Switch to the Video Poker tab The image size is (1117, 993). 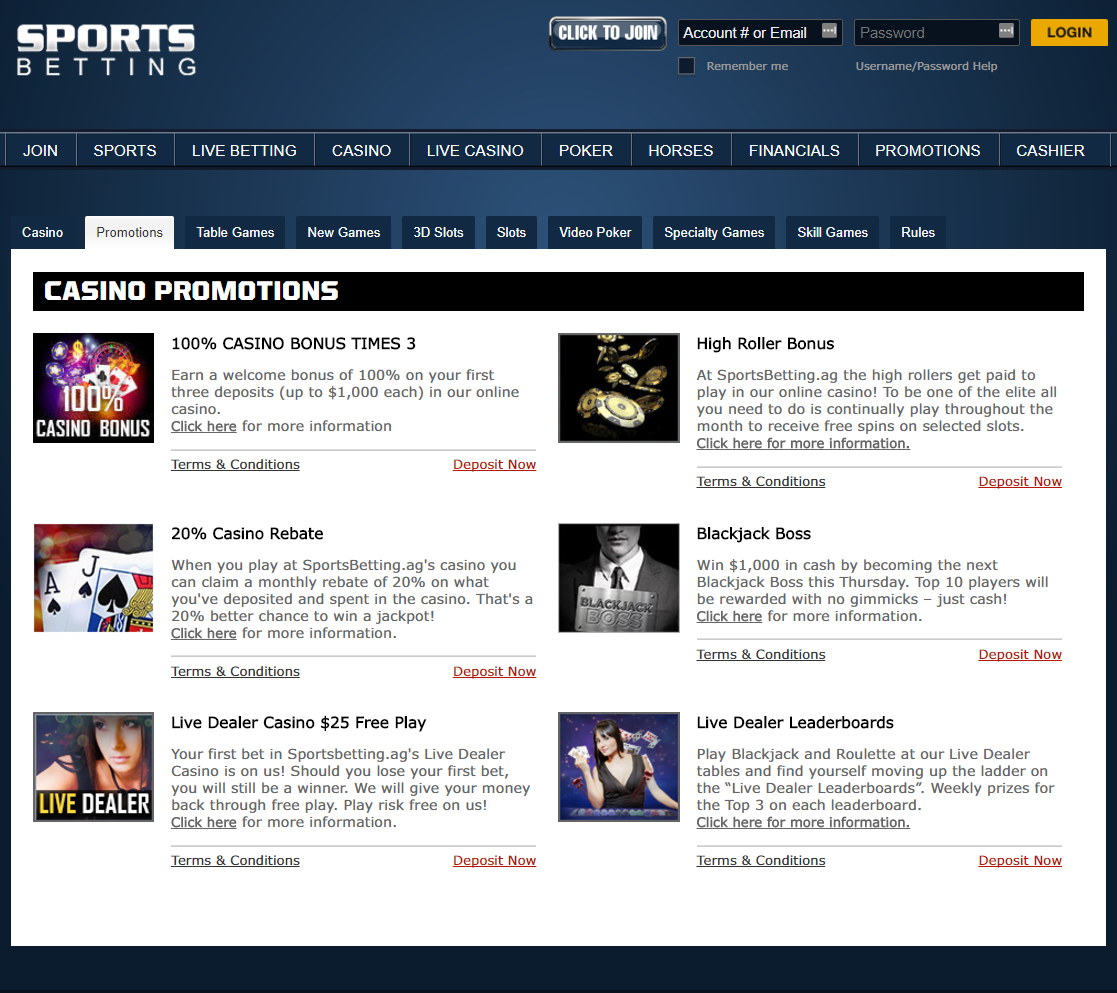pos(595,232)
